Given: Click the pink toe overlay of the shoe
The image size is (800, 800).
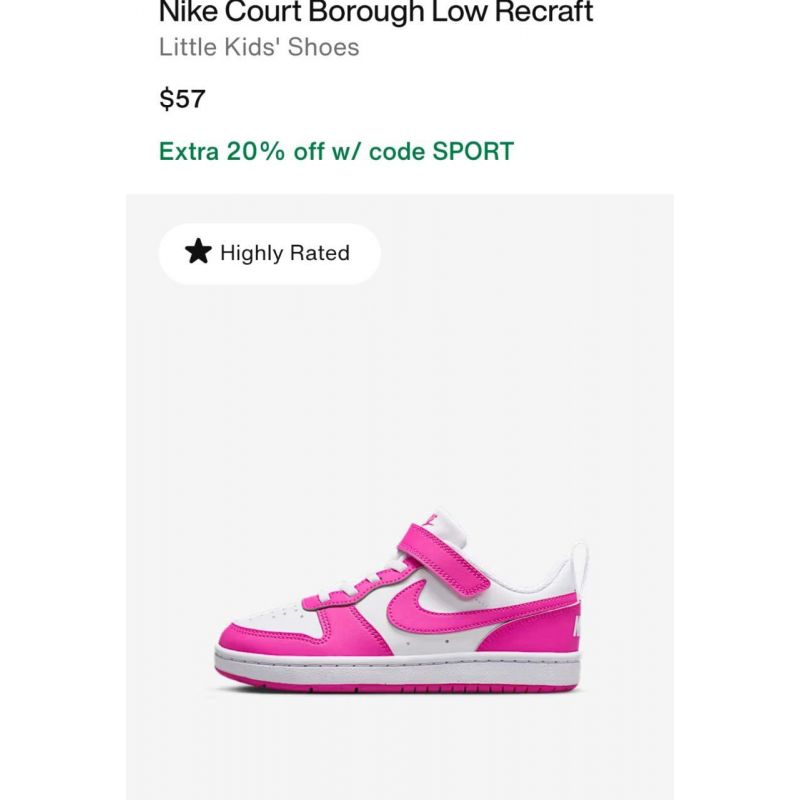Looking at the screenshot, I should (x=301, y=638).
